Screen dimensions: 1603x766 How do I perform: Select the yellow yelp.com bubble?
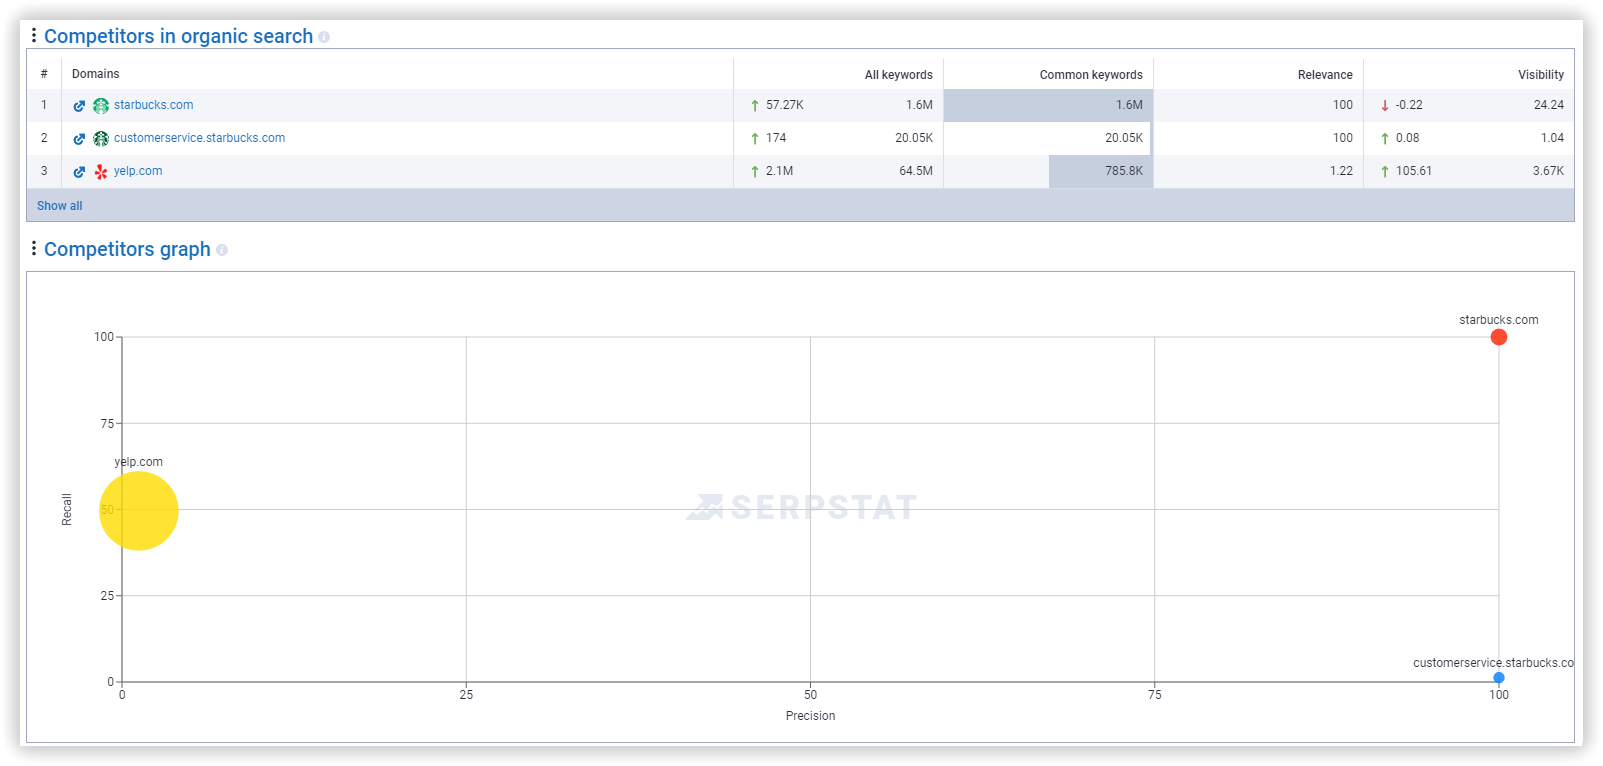pyautogui.click(x=139, y=511)
